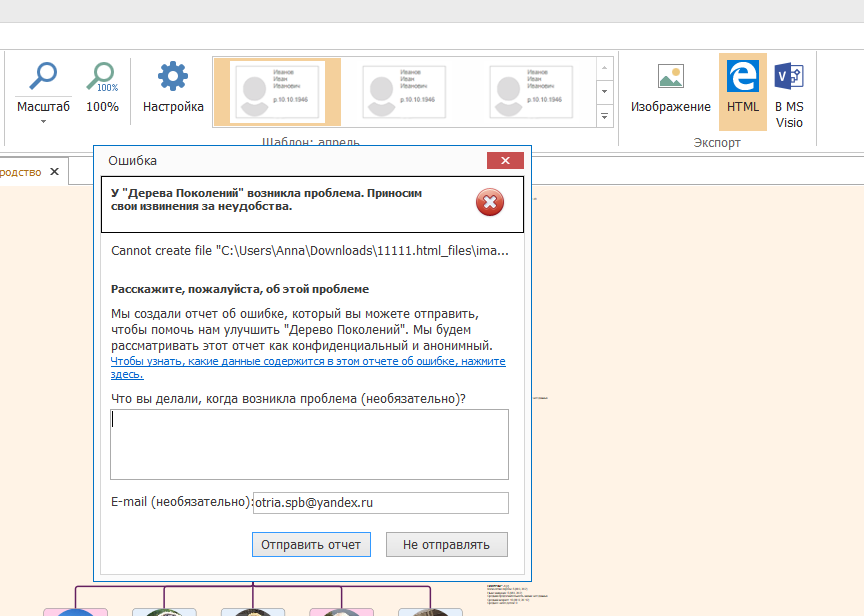Focus the problem description text area
864x616 pixels.
tap(309, 444)
